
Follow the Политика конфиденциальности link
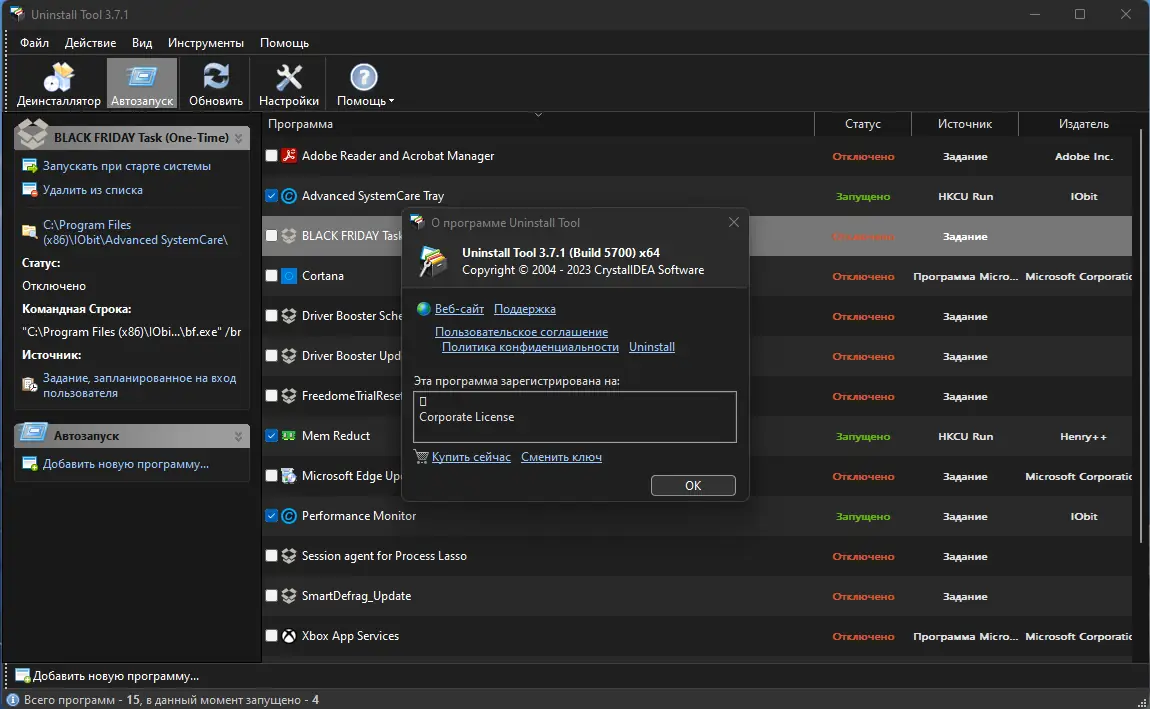point(531,346)
